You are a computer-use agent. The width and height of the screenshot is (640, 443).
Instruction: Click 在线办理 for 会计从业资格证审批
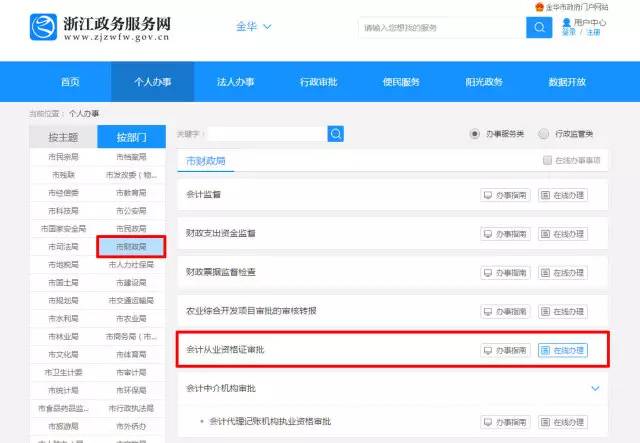coord(563,350)
